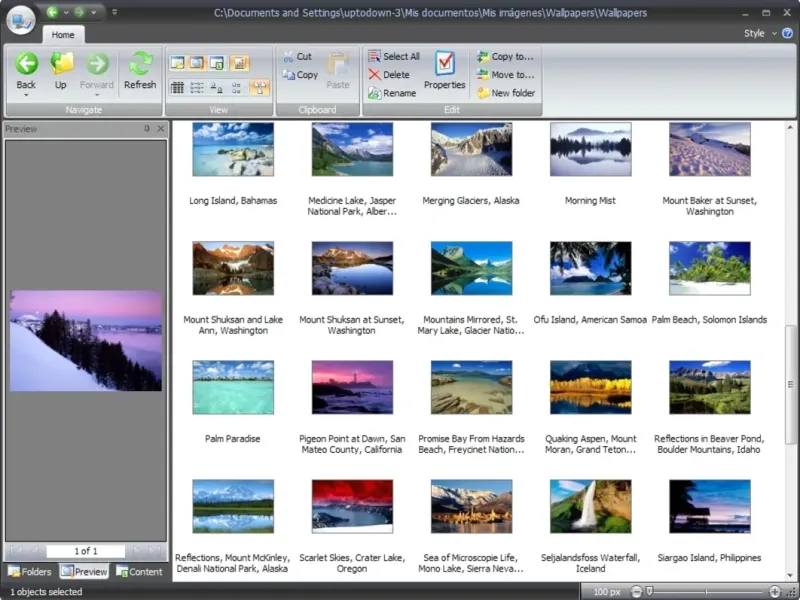Screen dimensions: 800x600
Task: Click the Help icon beside Style
Action: (787, 33)
